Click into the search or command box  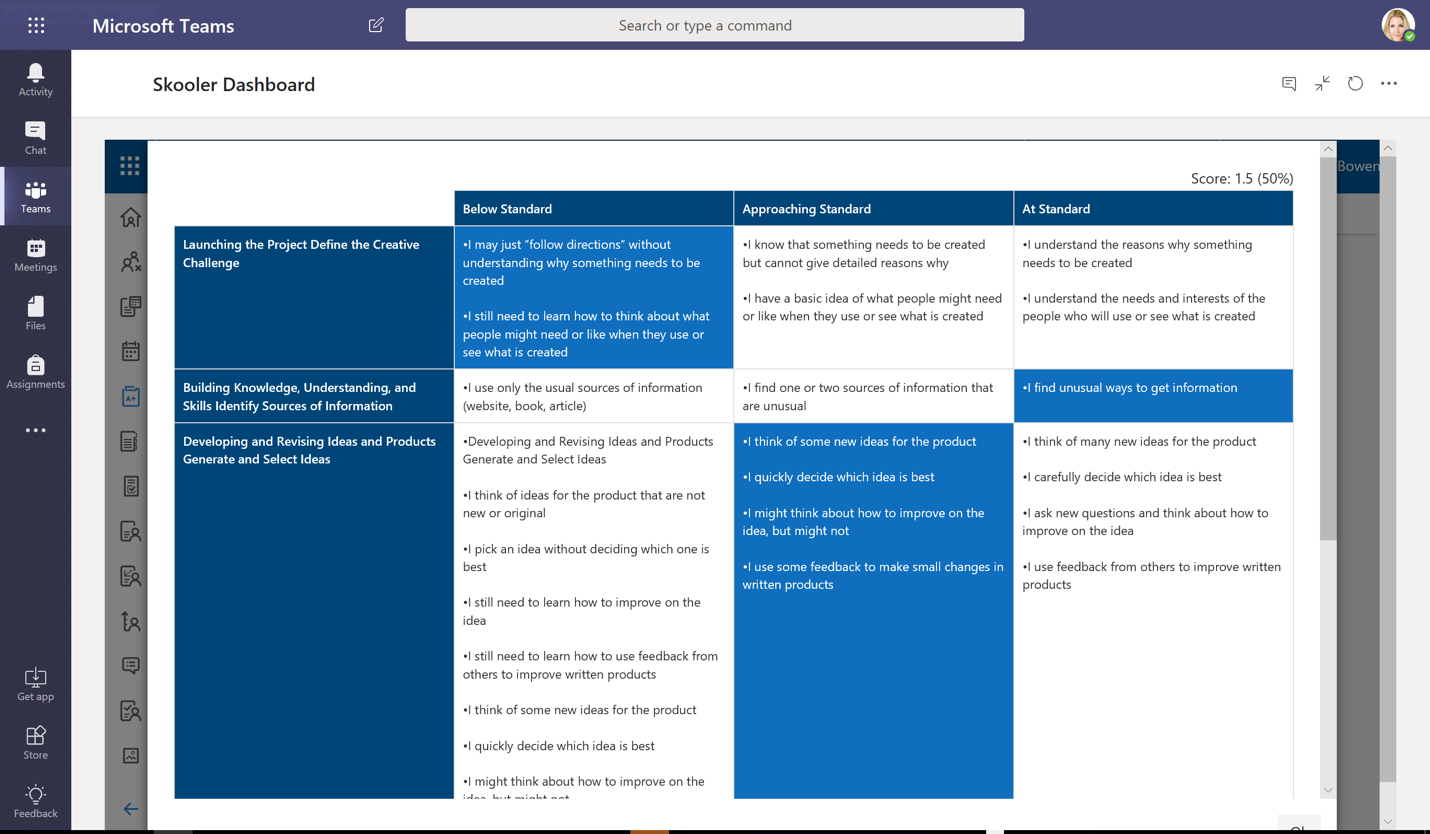[x=714, y=25]
